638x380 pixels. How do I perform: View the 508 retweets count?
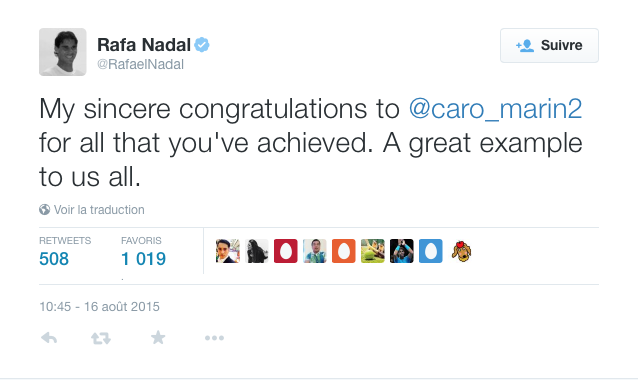coord(54,259)
